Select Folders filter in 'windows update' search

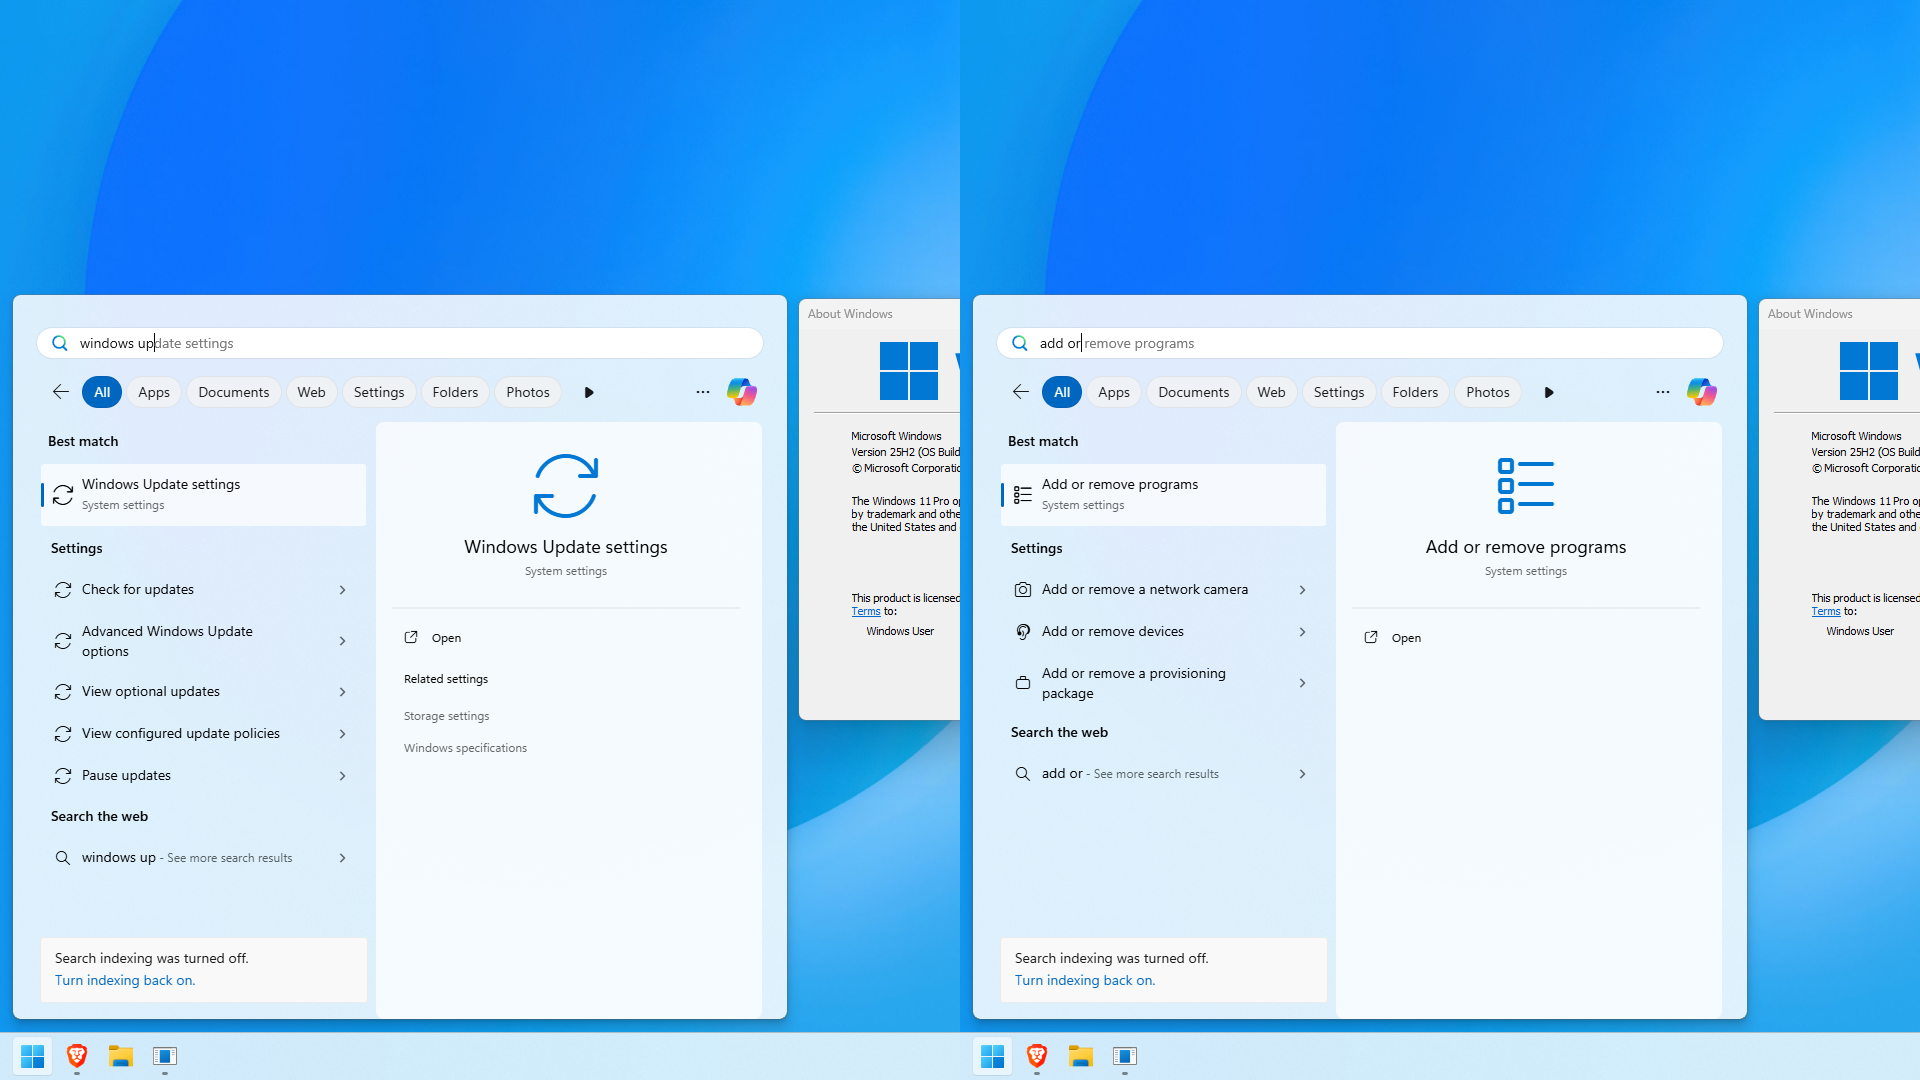coord(455,392)
